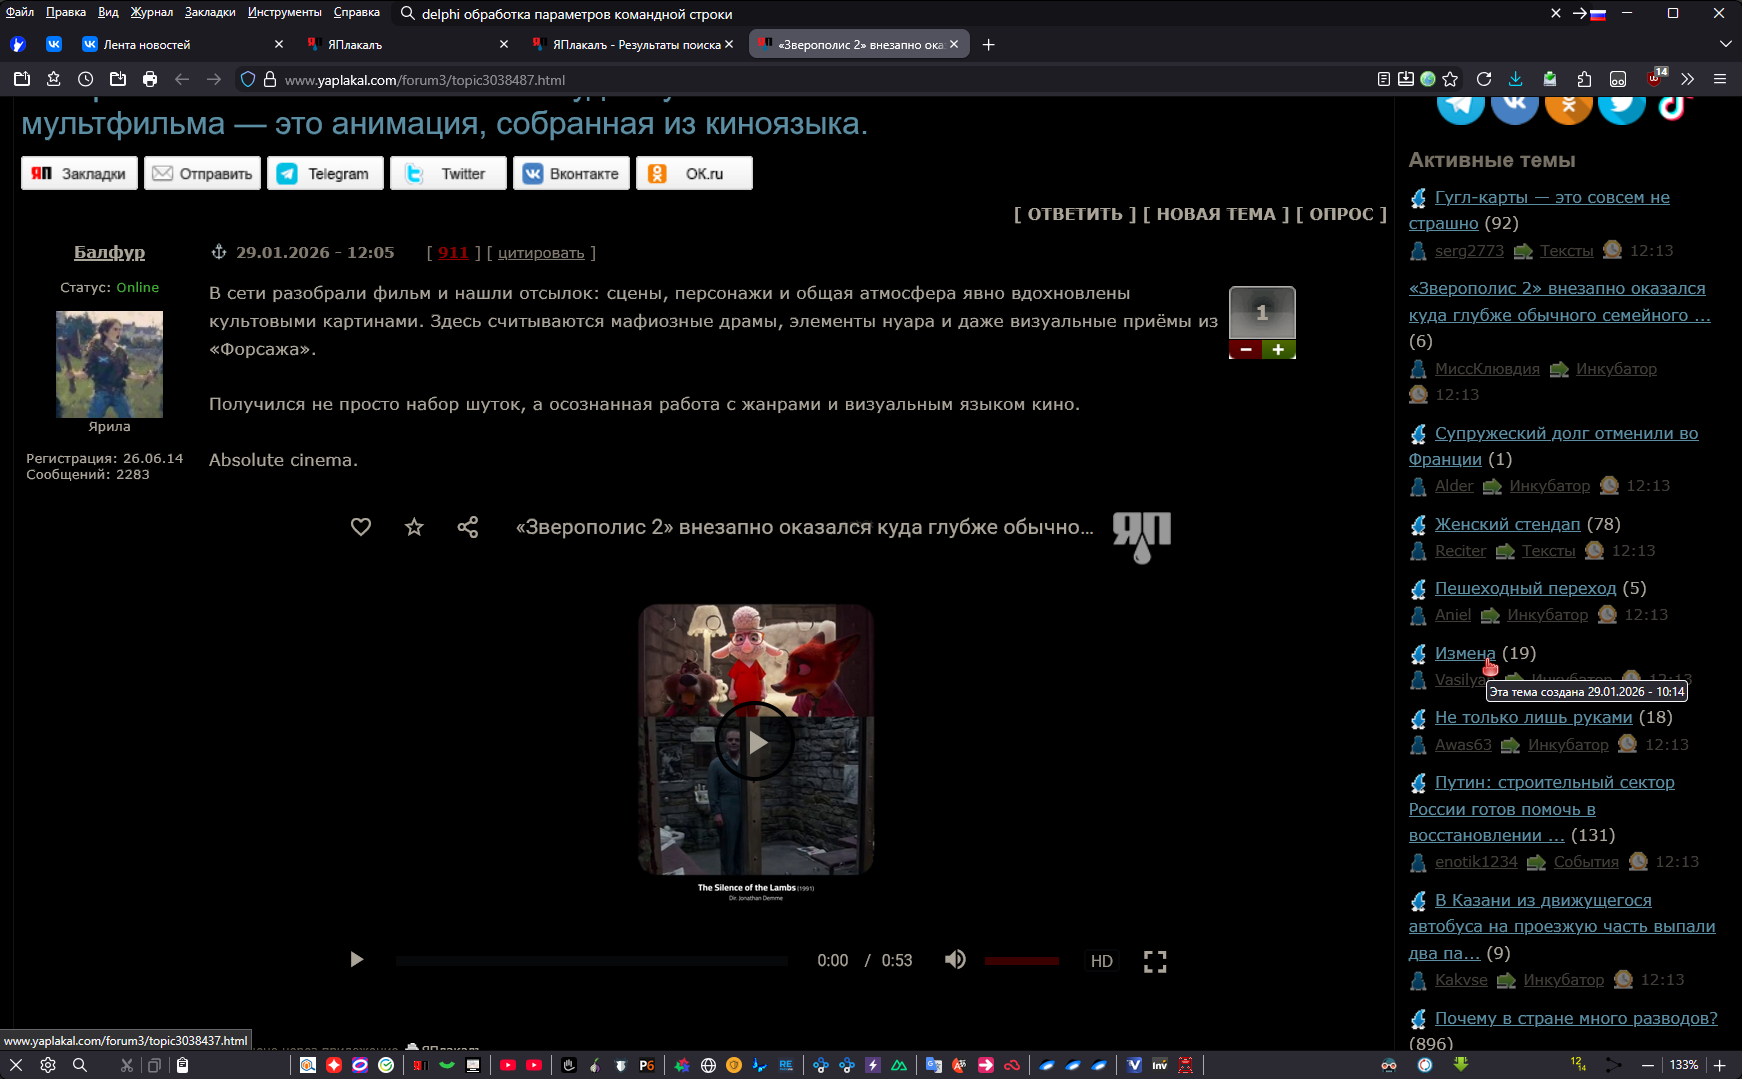1742x1079 pixels.
Task: Share via Telegram button
Action: pyautogui.click(x=325, y=173)
